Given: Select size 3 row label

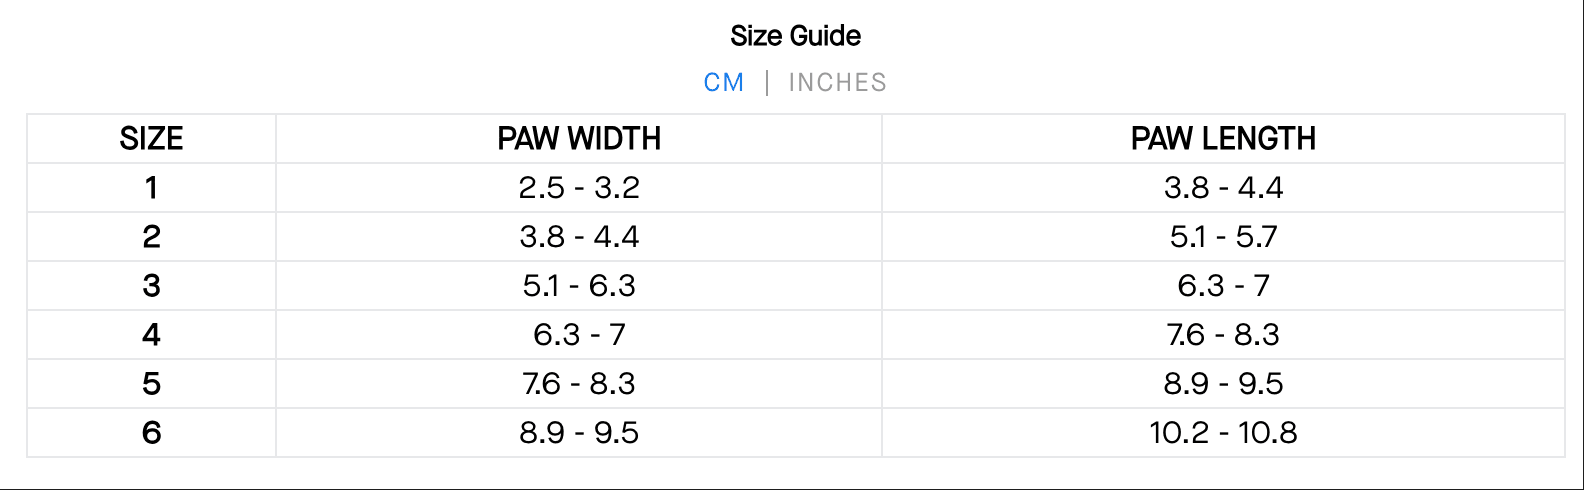Looking at the screenshot, I should (x=151, y=286).
